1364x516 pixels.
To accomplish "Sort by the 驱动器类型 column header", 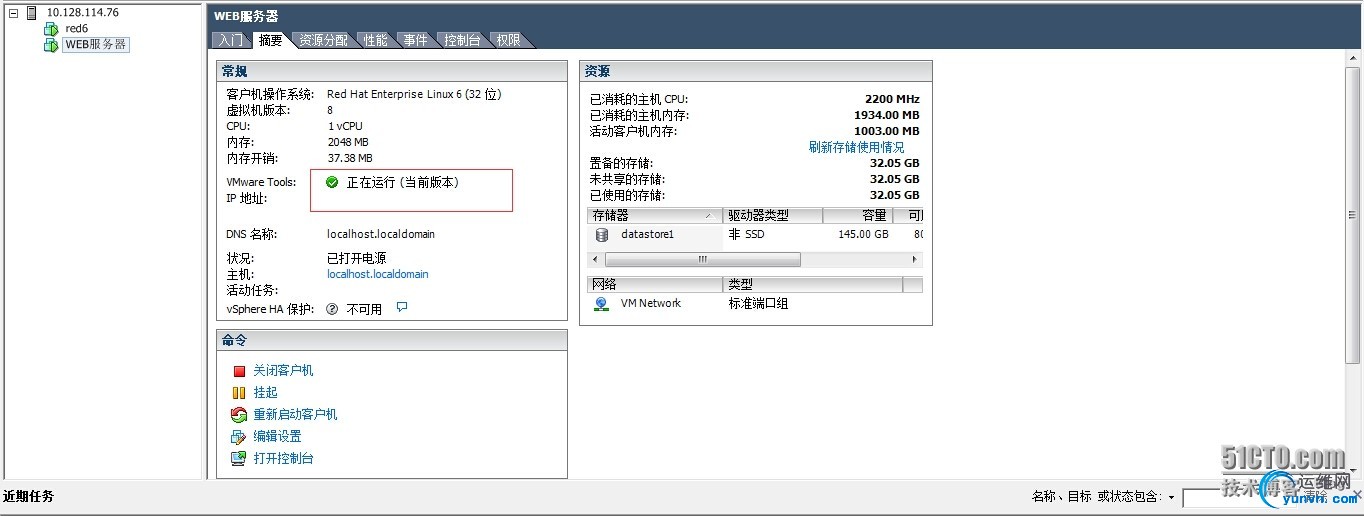I will [x=772, y=216].
